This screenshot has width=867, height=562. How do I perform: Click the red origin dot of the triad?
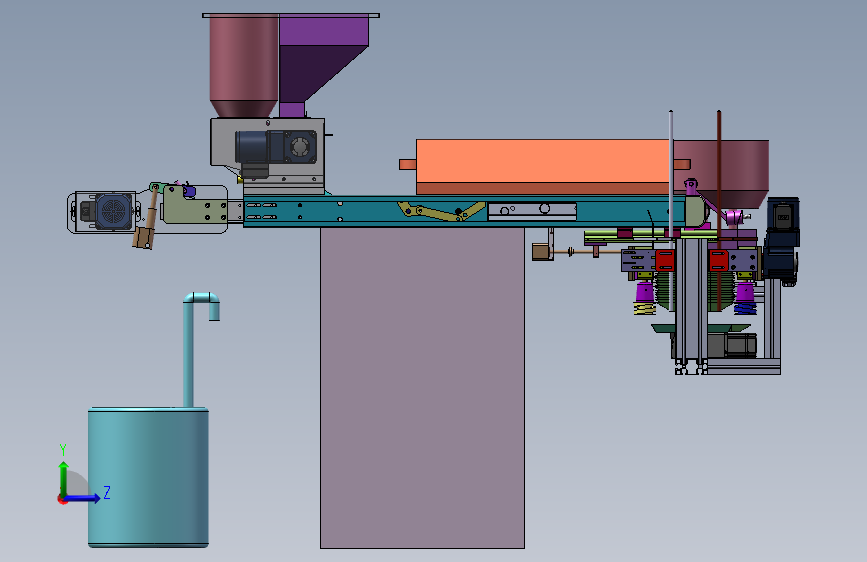62,500
